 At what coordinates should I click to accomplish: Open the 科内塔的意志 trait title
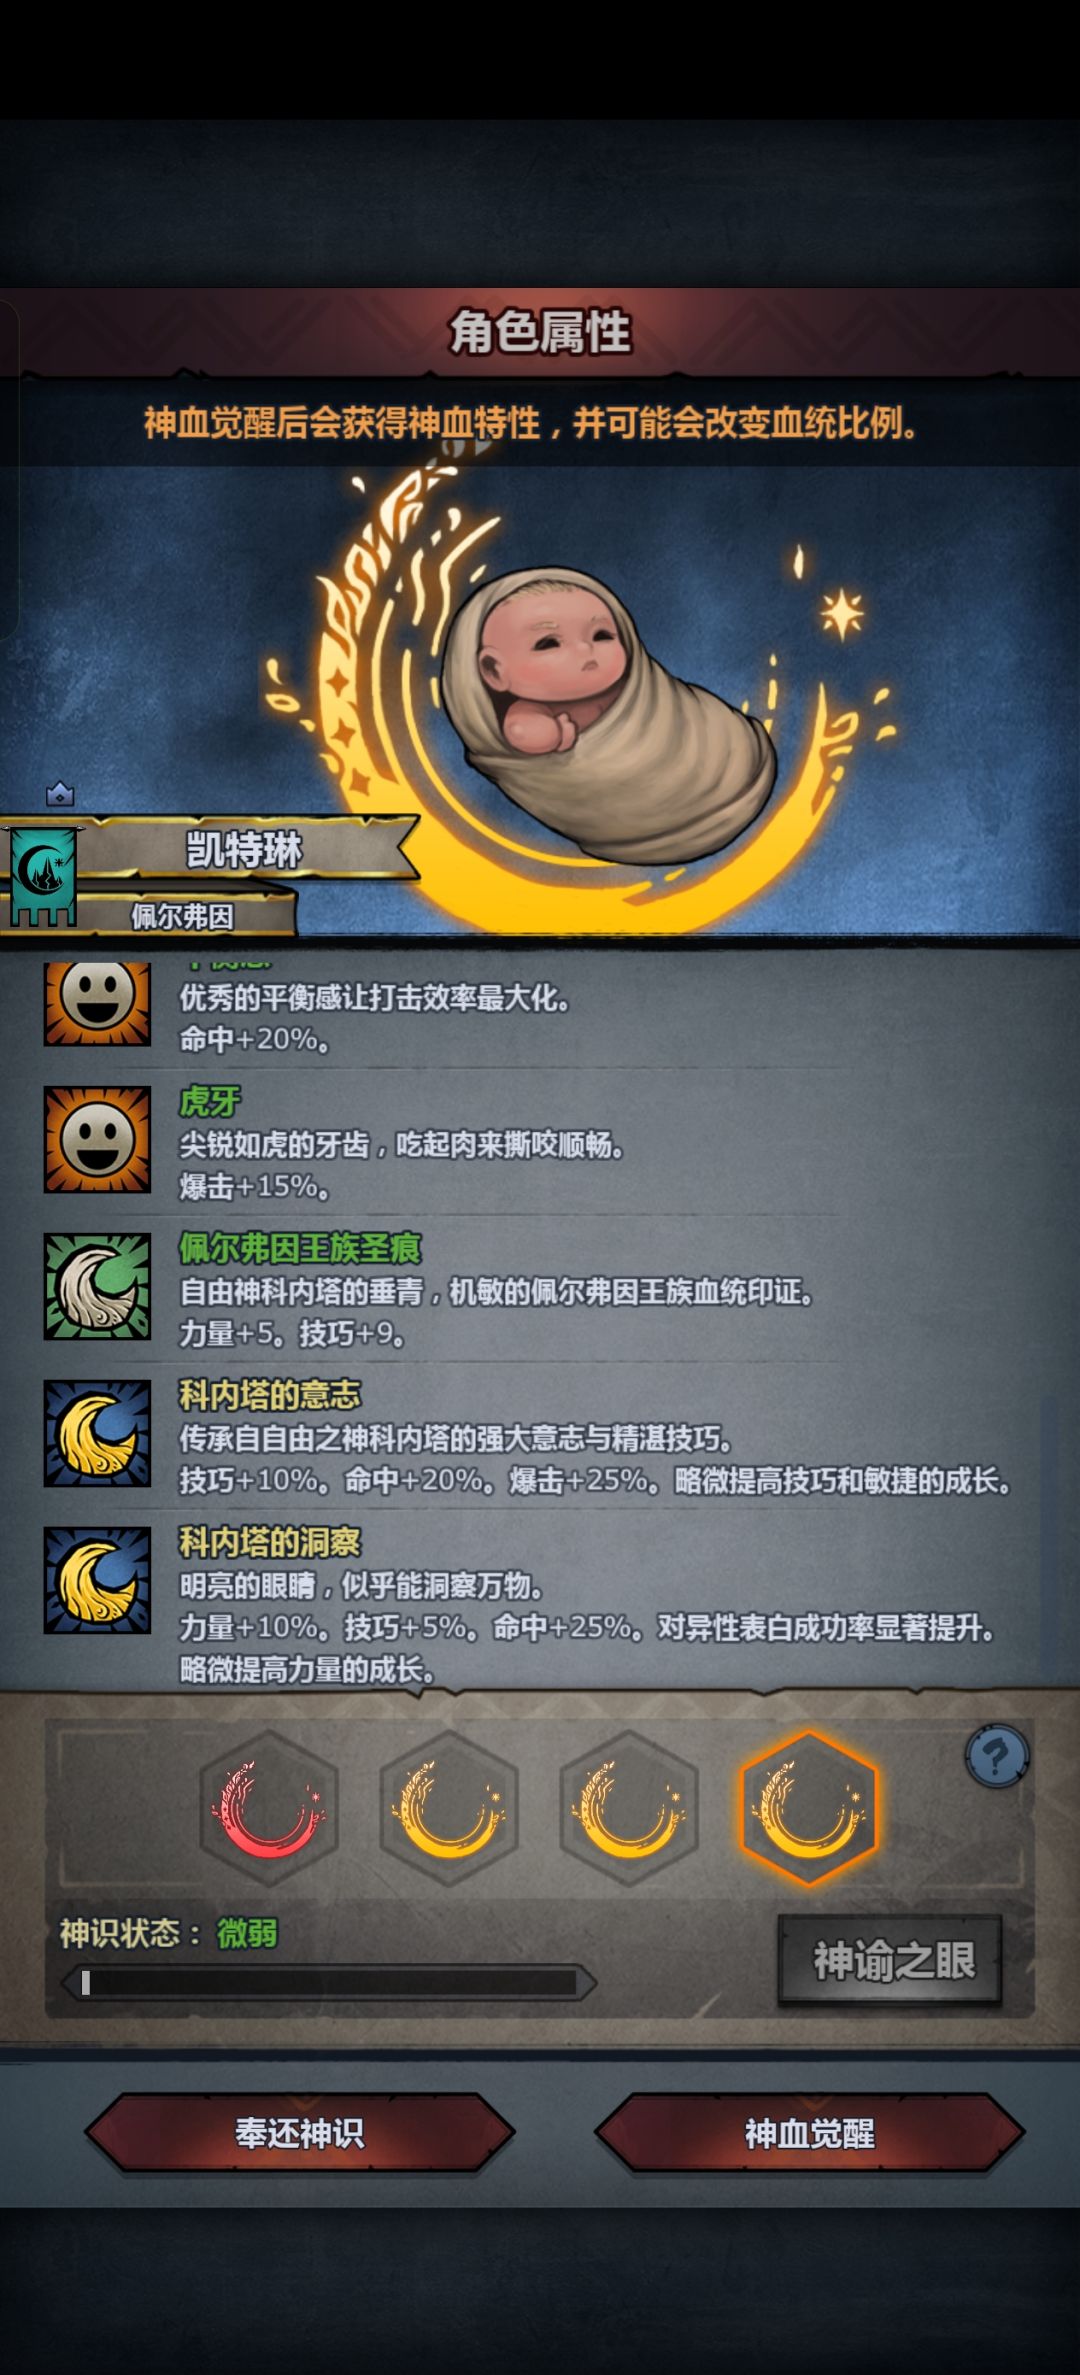[x=270, y=1394]
